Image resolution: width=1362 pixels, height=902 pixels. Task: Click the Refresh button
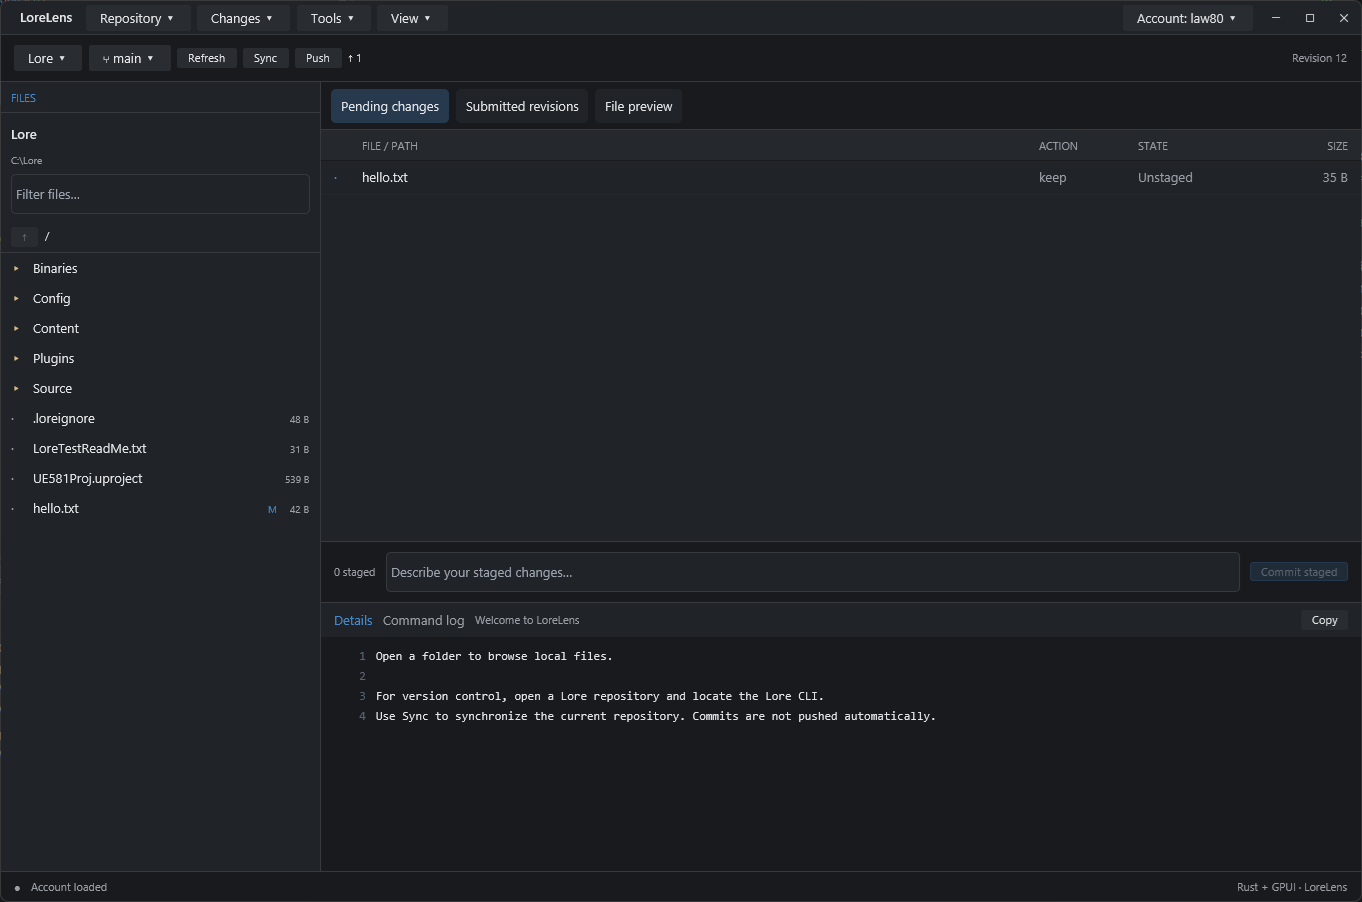(x=207, y=58)
